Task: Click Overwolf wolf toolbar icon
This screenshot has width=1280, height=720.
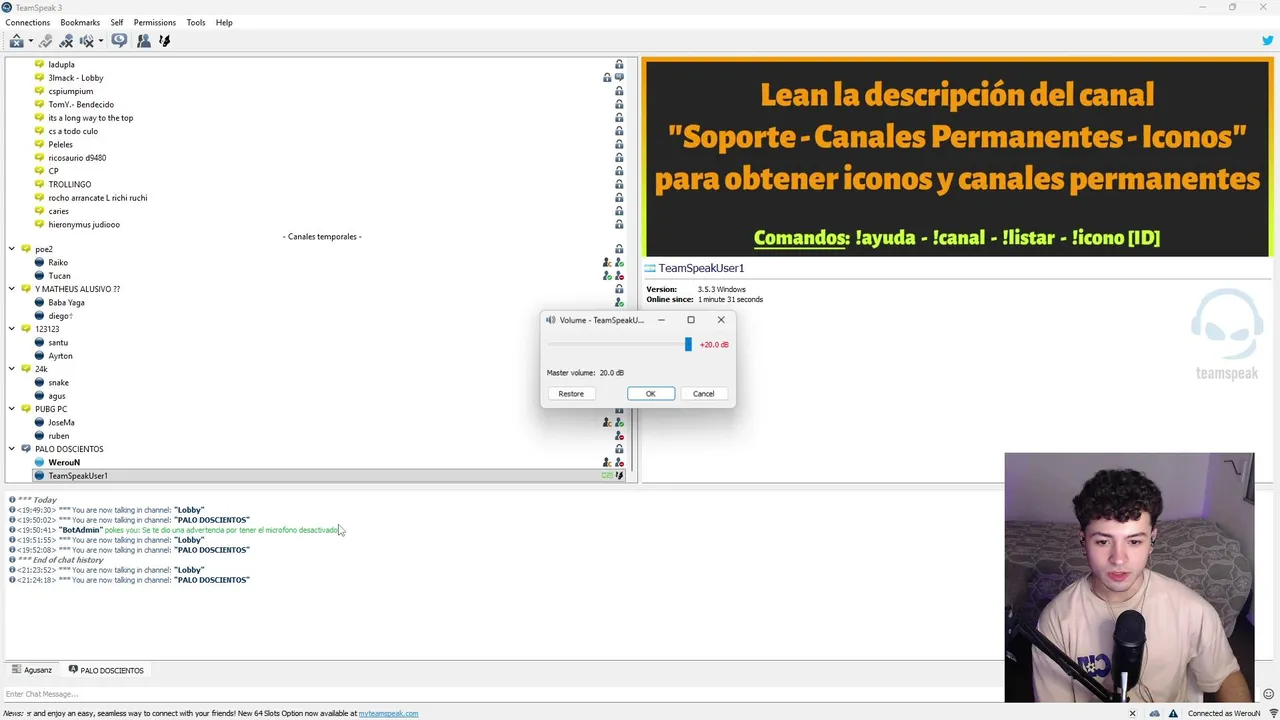Action: pyautogui.click(x=165, y=41)
